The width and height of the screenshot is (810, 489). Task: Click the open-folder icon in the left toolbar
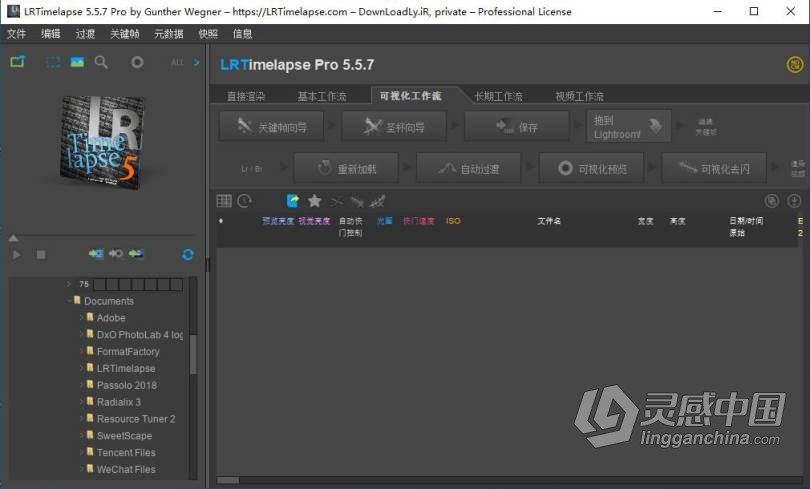[18, 62]
